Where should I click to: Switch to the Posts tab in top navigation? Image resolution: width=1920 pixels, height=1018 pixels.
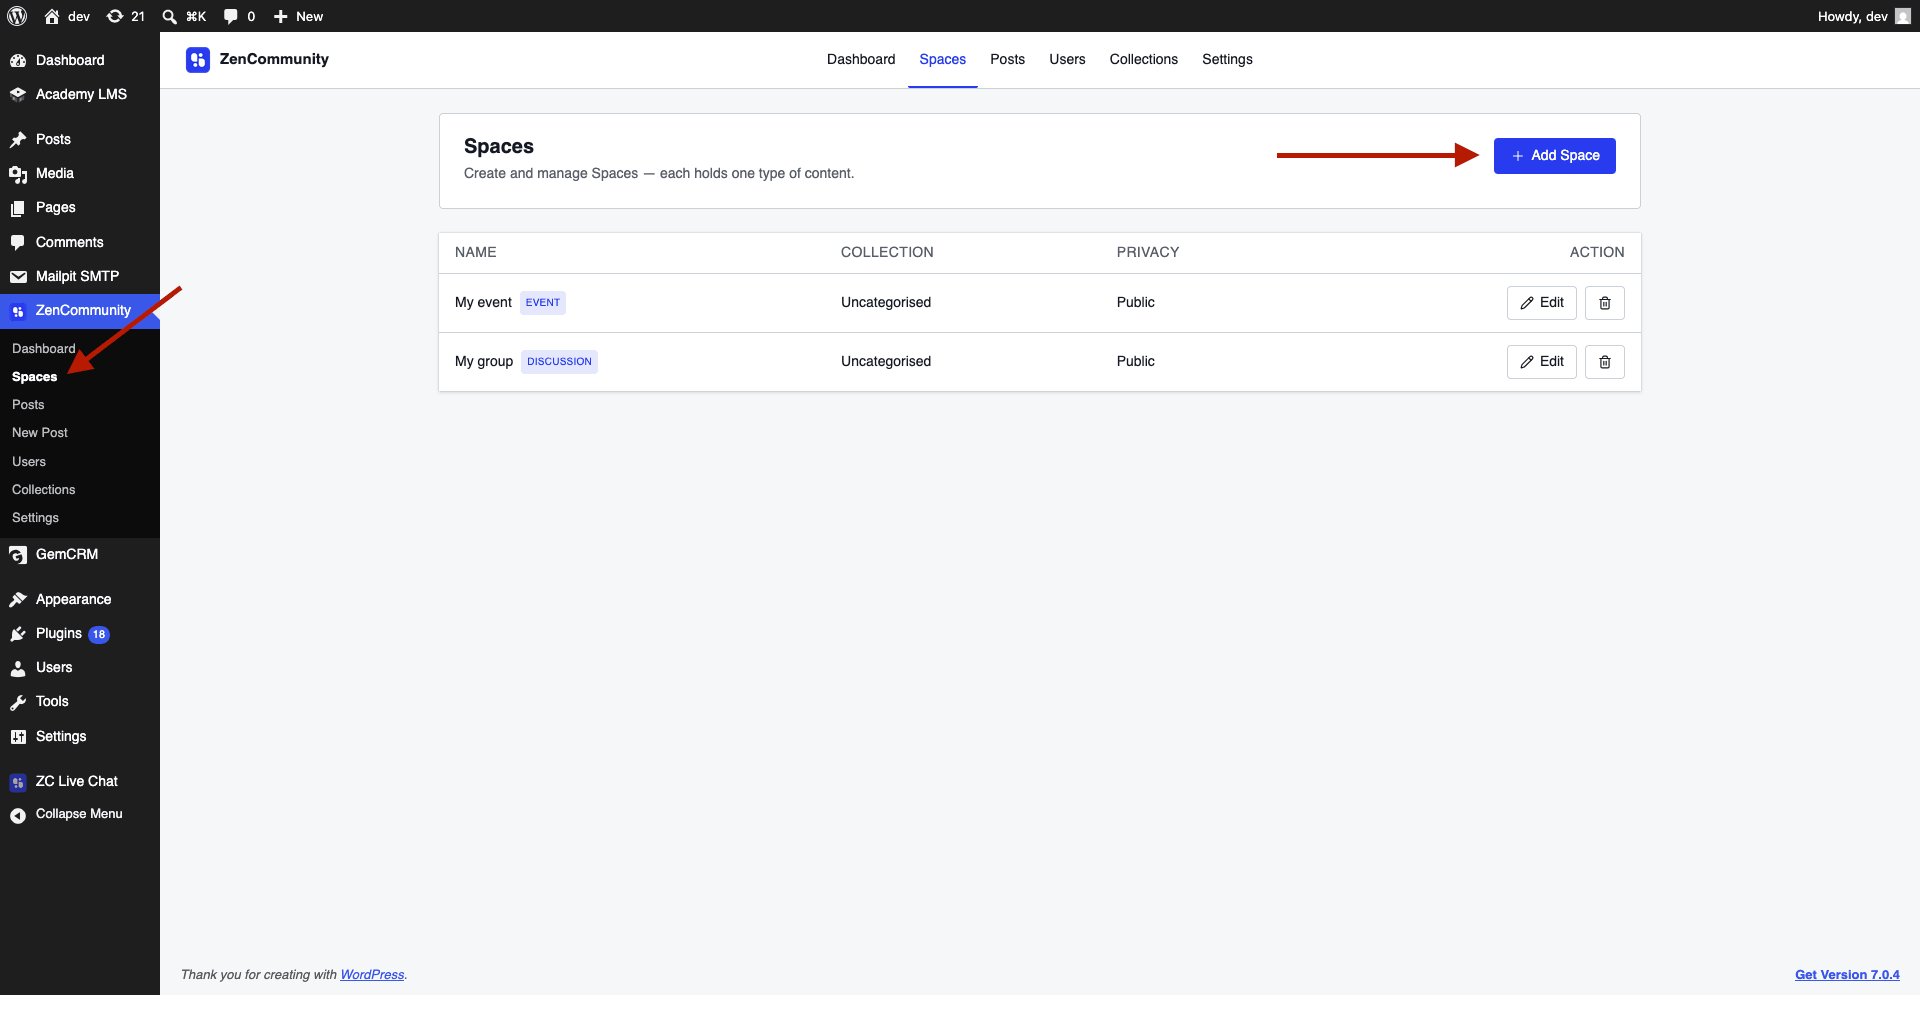[1007, 59]
